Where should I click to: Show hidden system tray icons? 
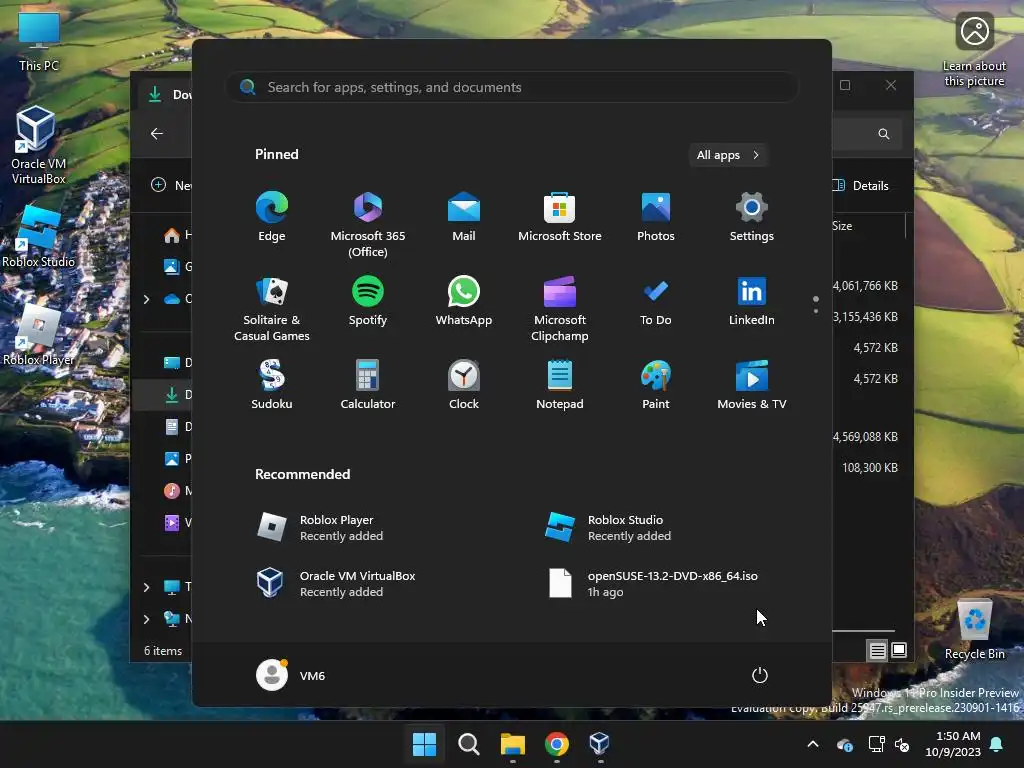point(813,744)
